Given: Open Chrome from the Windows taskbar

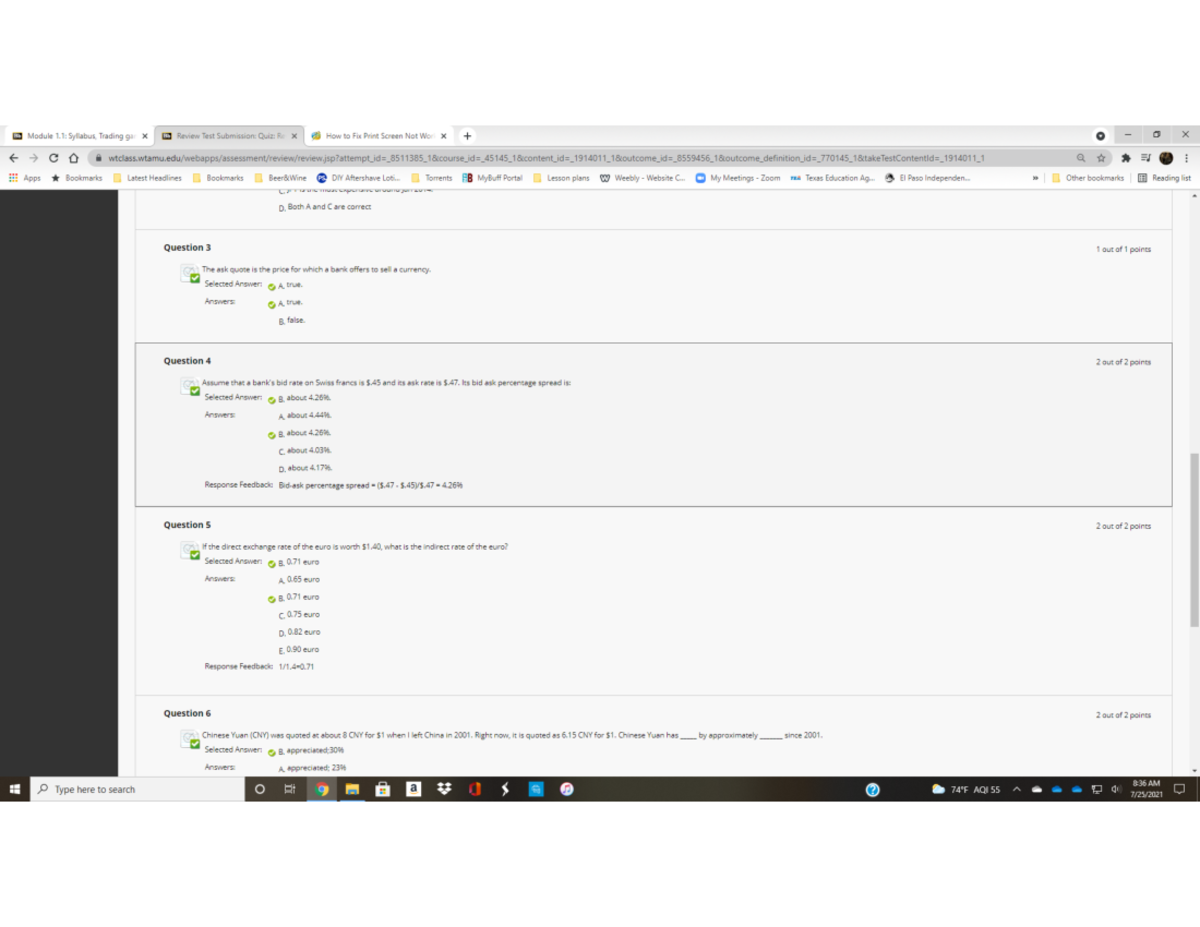Looking at the screenshot, I should [x=321, y=789].
